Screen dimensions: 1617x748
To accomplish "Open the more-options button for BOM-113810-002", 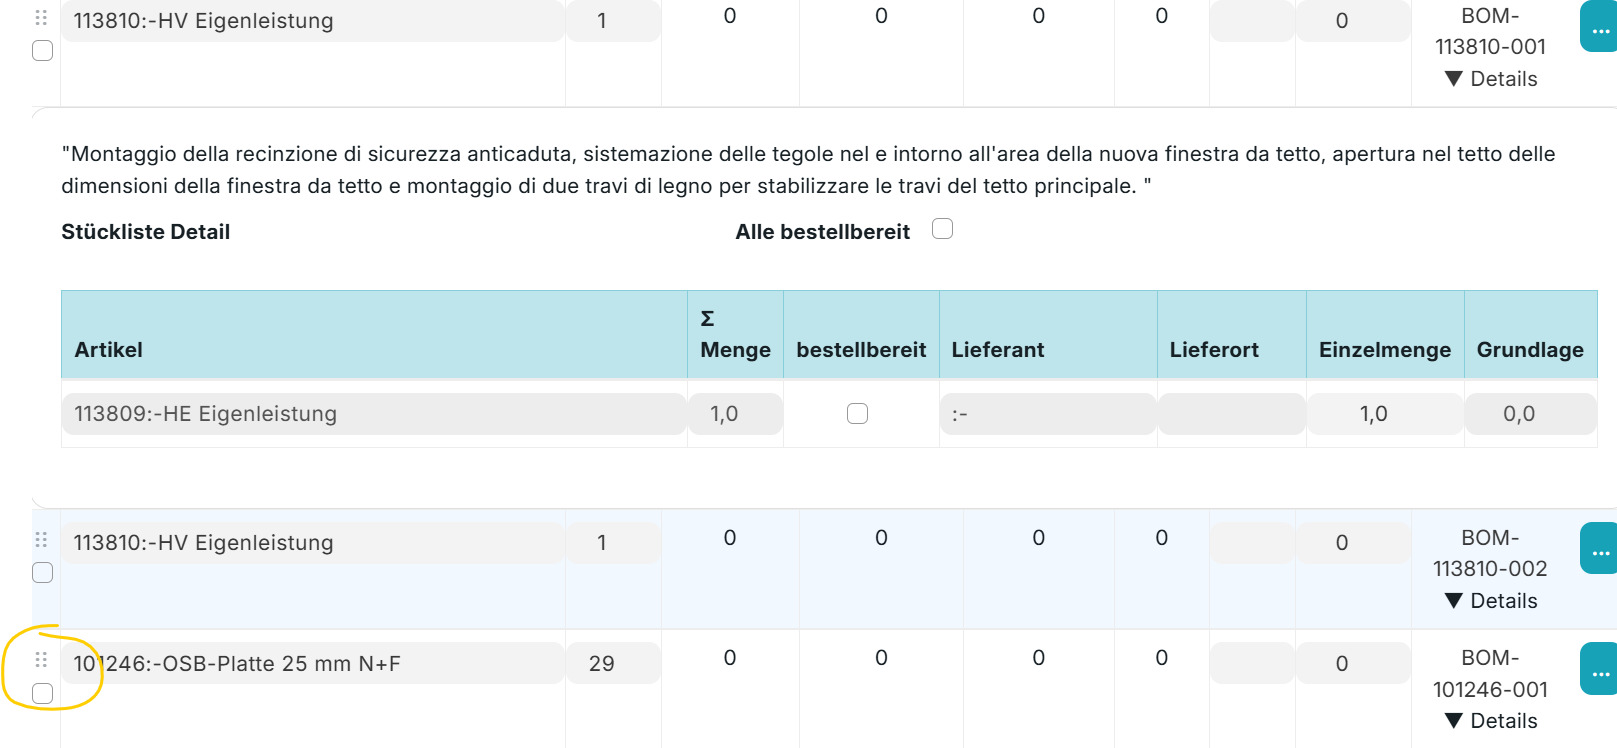I will point(1599,549).
